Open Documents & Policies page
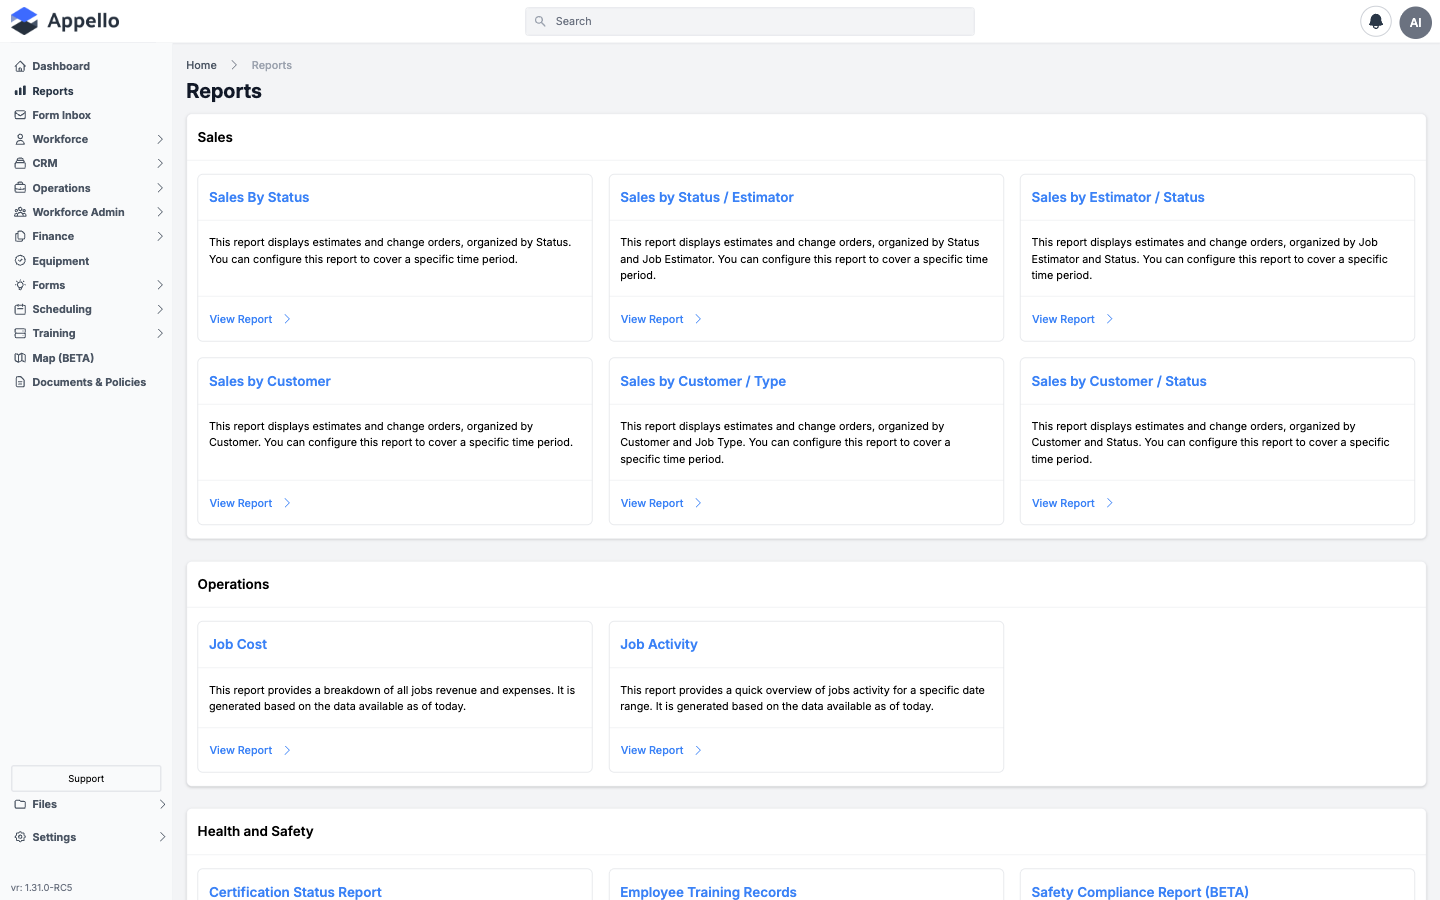 point(89,382)
